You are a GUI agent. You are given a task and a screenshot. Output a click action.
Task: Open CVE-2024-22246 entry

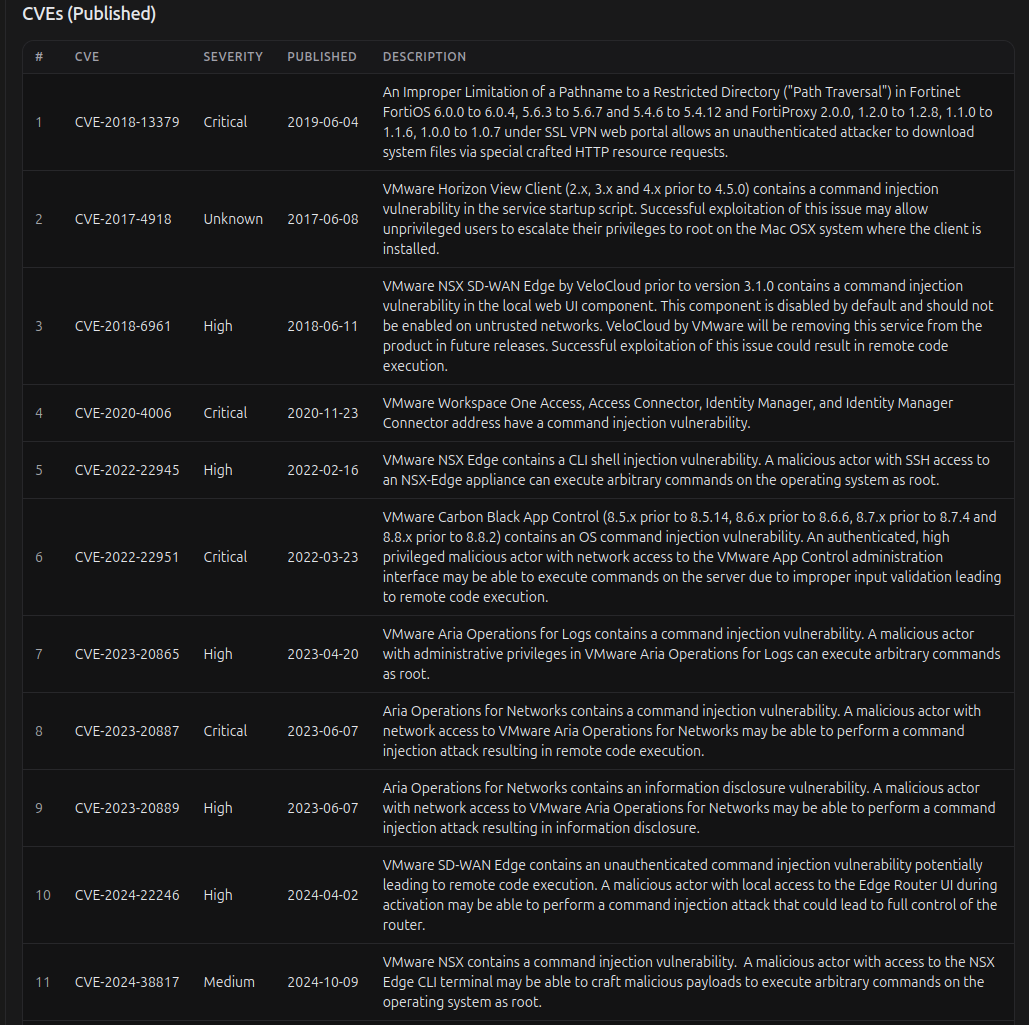coord(127,895)
